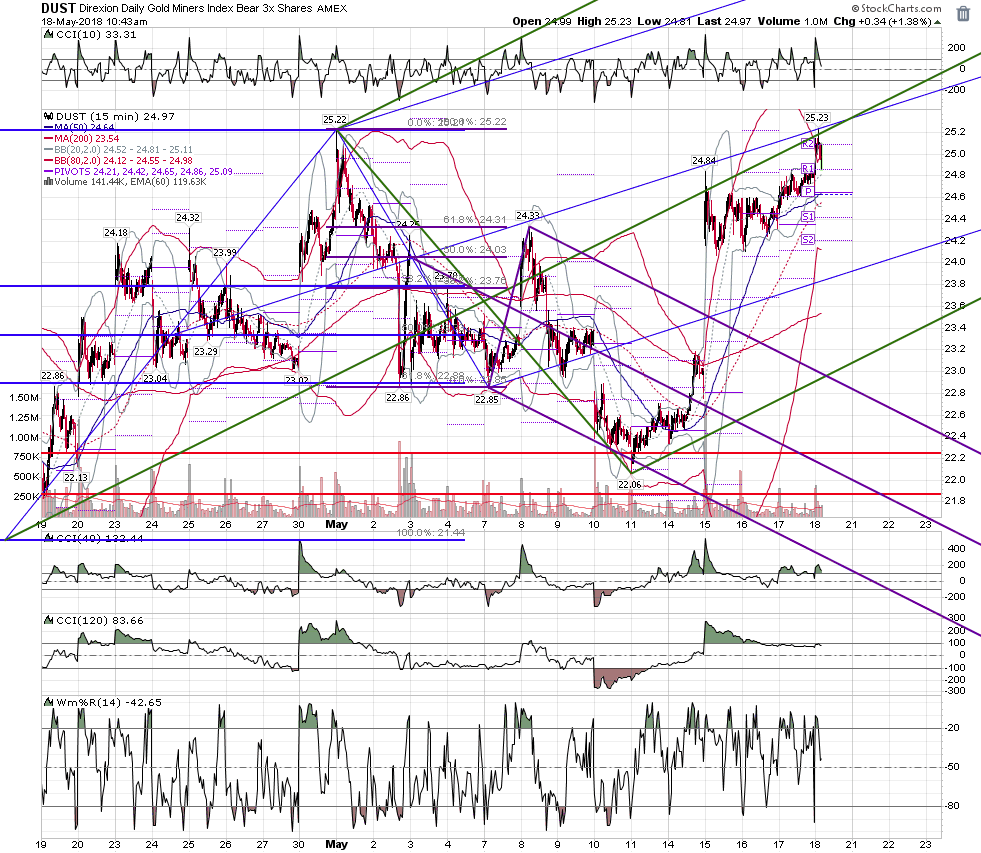981x853 pixels.
Task: Click the MA(200) 23.54 legend entry
Action: [81, 138]
